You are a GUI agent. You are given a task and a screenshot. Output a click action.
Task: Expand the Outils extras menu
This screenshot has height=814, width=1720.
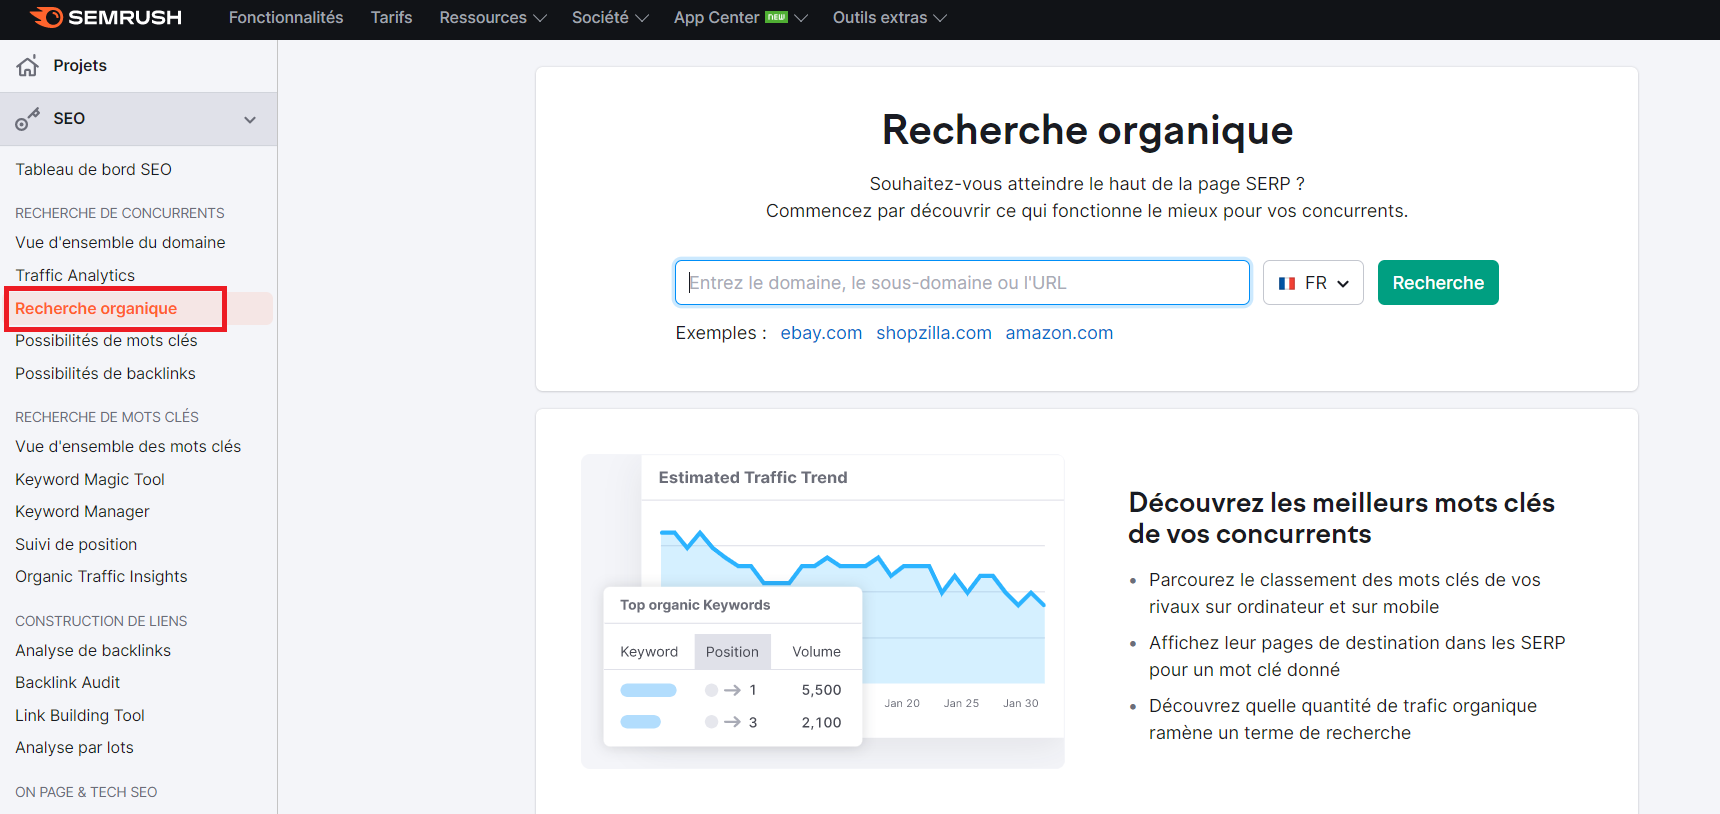point(889,18)
